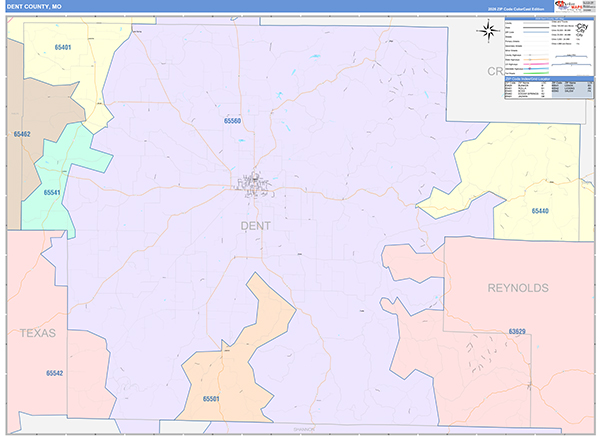Select the ZIP code label 65542
This screenshot has width=600, height=436.
(54, 373)
